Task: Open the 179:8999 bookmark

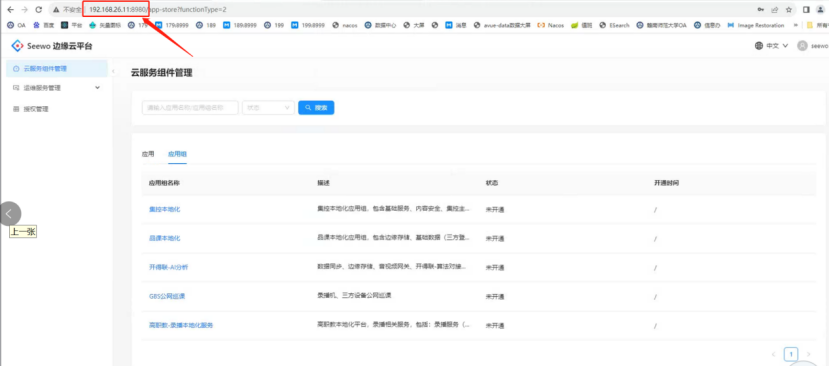Action: pyautogui.click(x=171, y=25)
